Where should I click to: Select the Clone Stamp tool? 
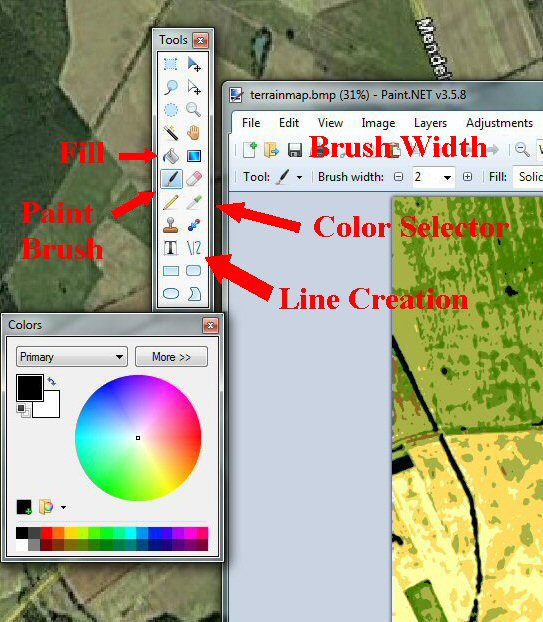(171, 225)
